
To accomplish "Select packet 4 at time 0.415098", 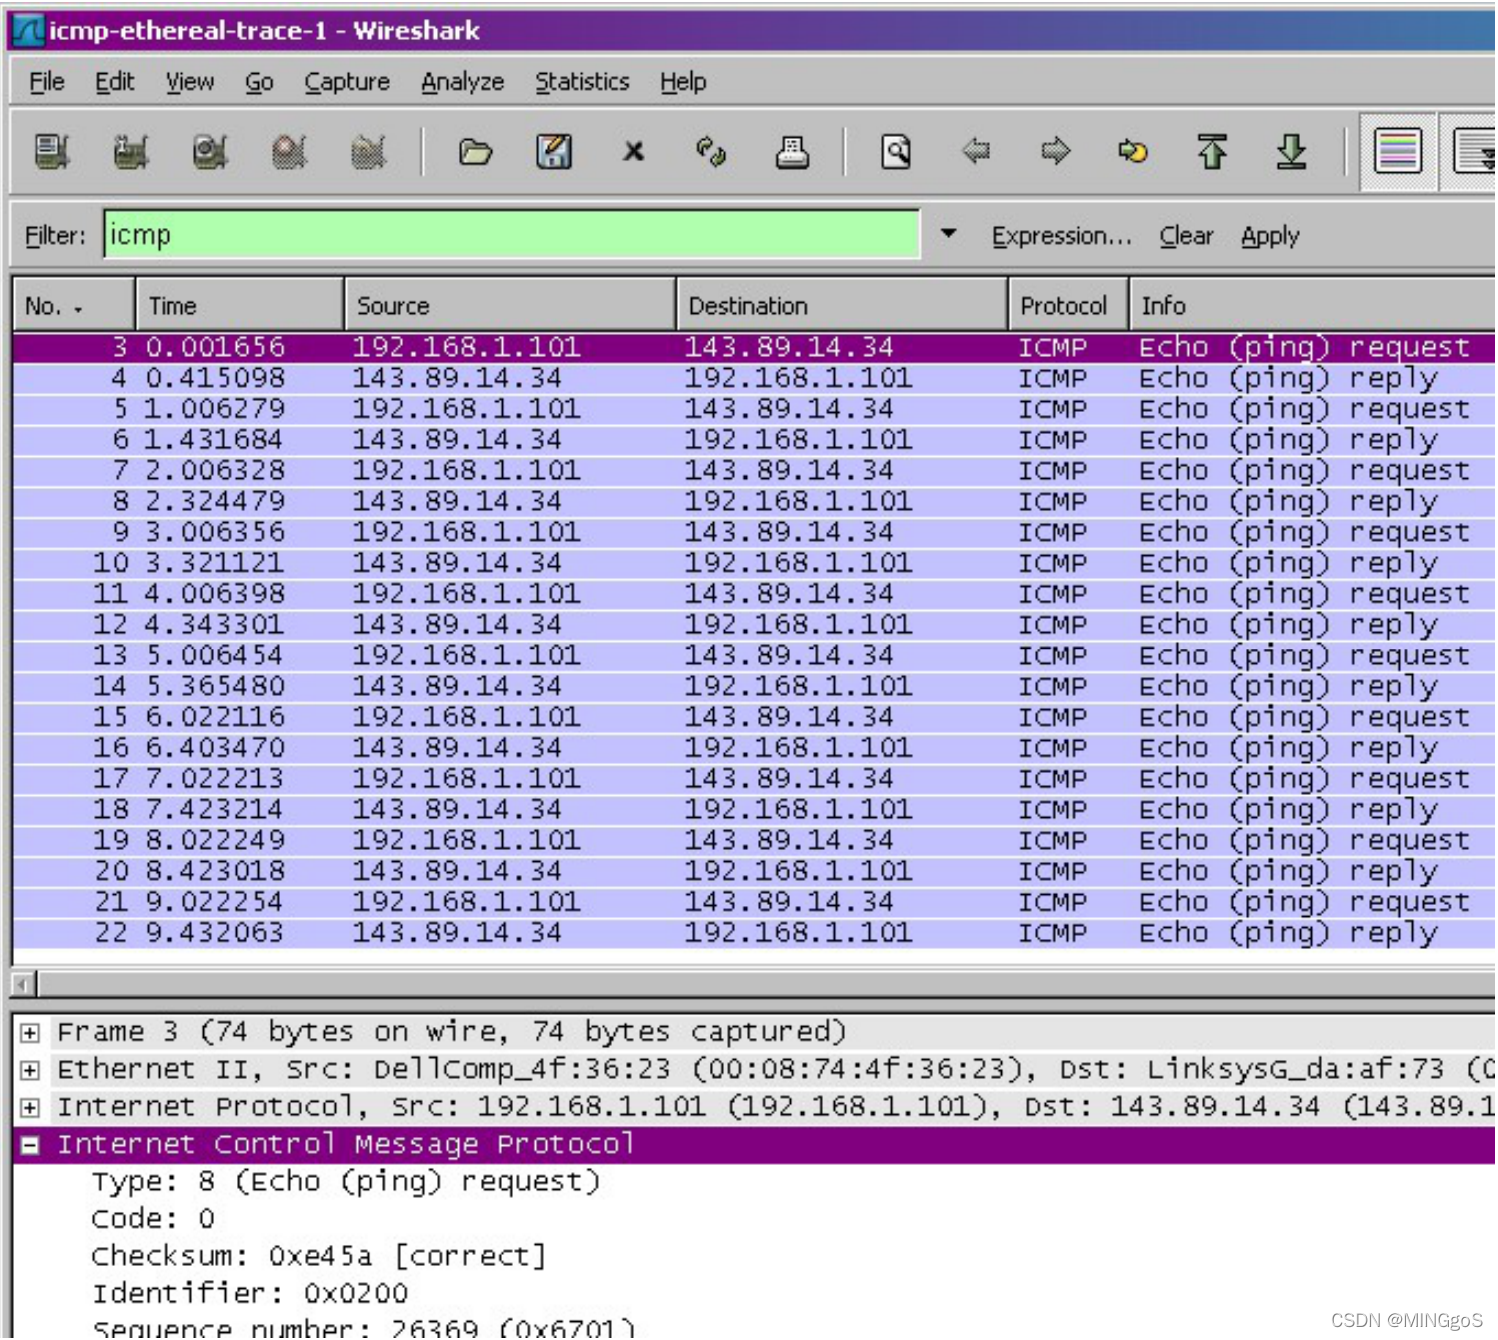I will pyautogui.click(x=754, y=378).
